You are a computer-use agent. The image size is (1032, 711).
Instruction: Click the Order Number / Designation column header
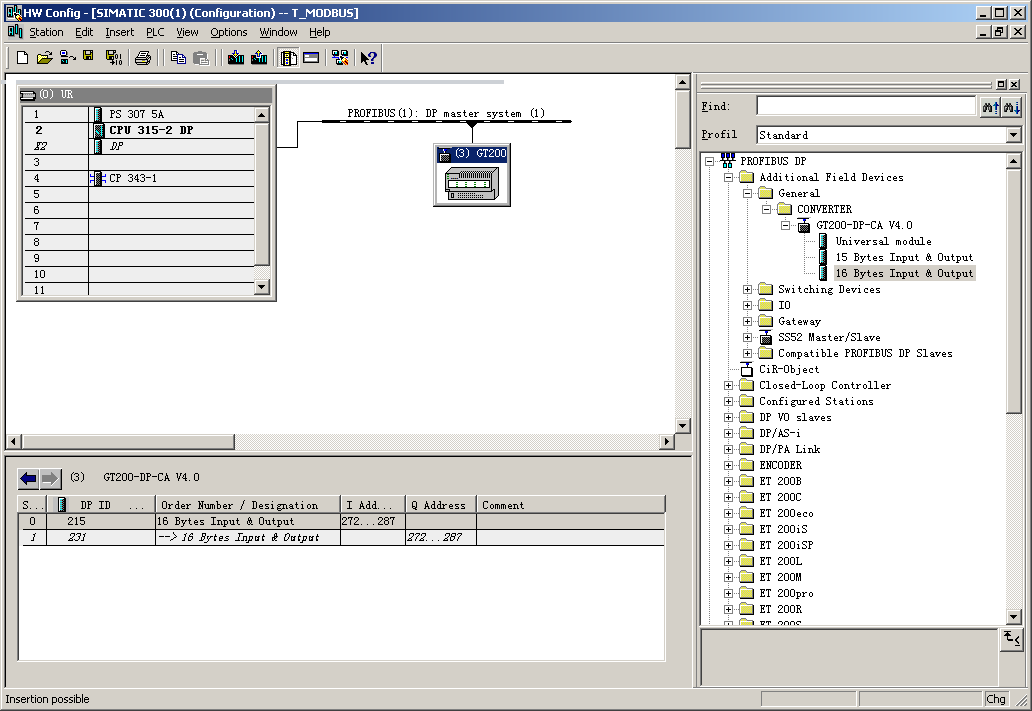(x=247, y=505)
